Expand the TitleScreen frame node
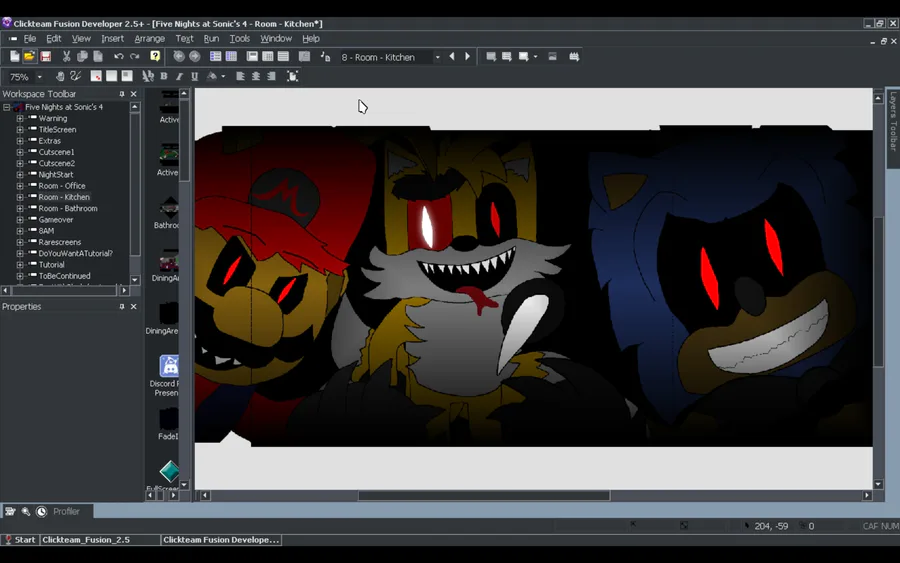Screen dimensions: 900x563 20,130
